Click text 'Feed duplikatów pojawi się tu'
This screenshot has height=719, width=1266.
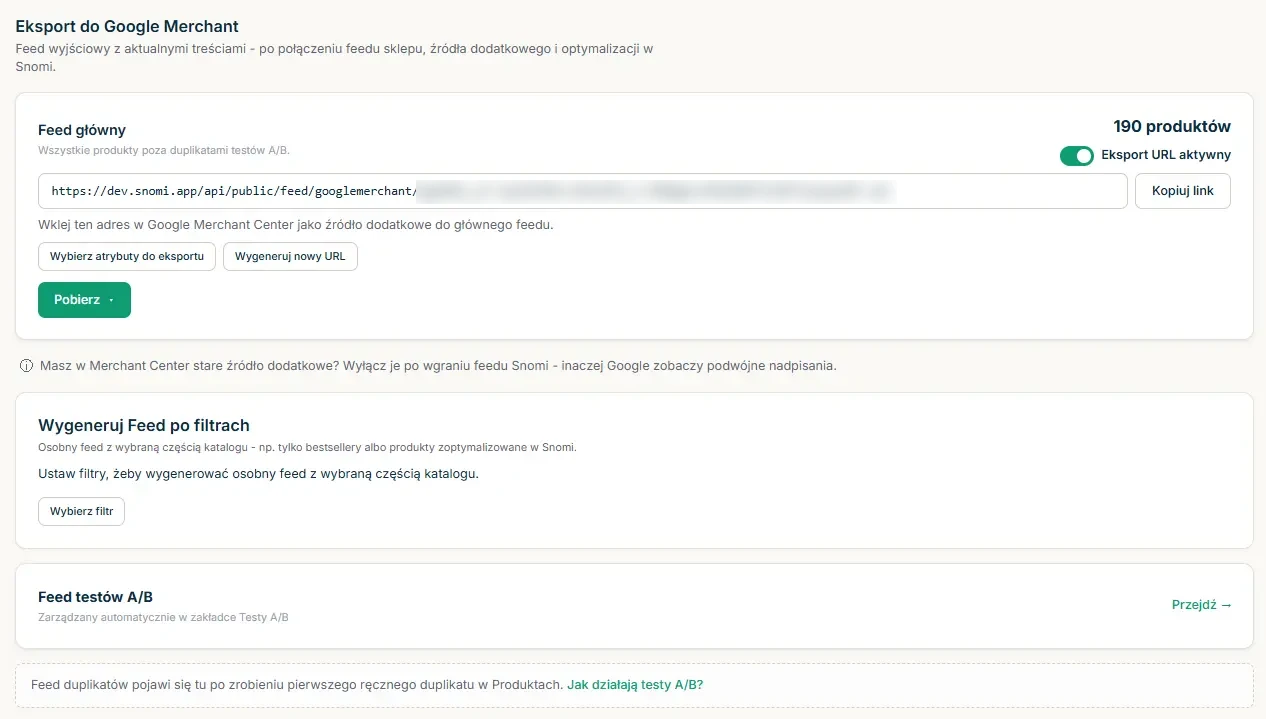point(120,685)
